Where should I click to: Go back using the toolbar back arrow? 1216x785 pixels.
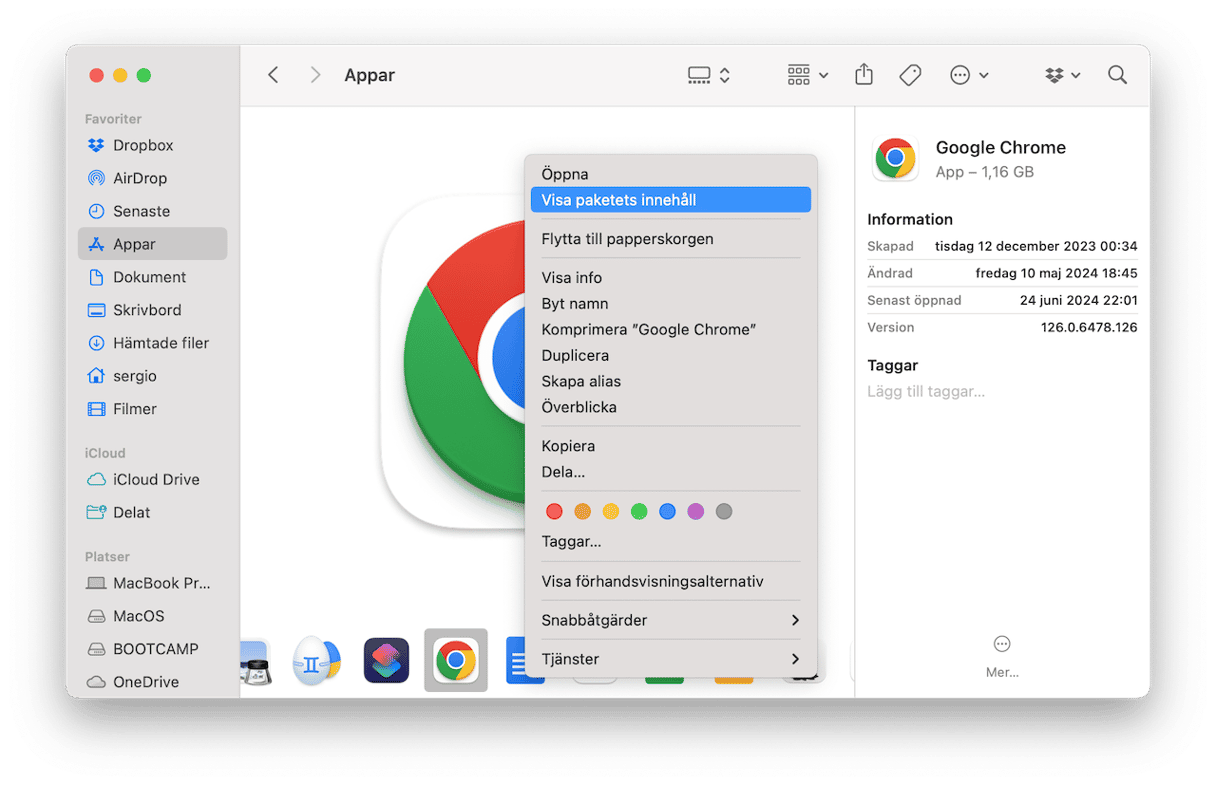tap(273, 75)
